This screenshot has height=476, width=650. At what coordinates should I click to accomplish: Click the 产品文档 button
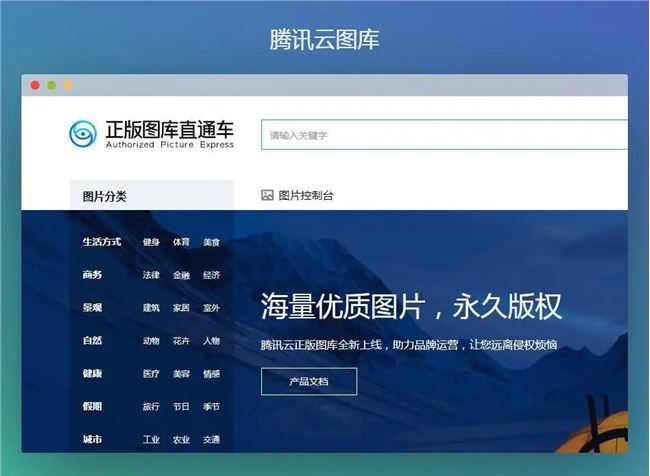click(309, 381)
